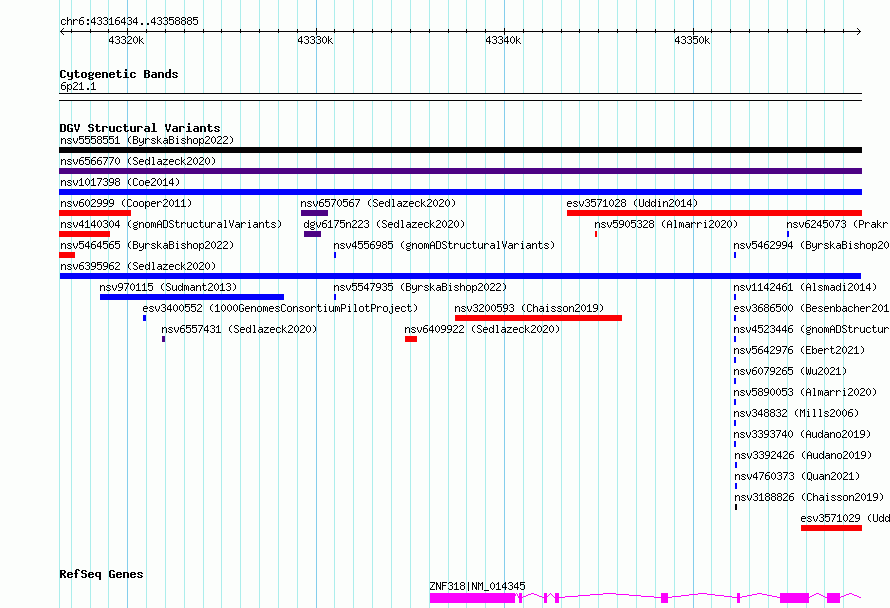Image resolution: width=890 pixels, height=608 pixels.
Task: Click the red bar under nsv5464565
Action: click(x=67, y=255)
